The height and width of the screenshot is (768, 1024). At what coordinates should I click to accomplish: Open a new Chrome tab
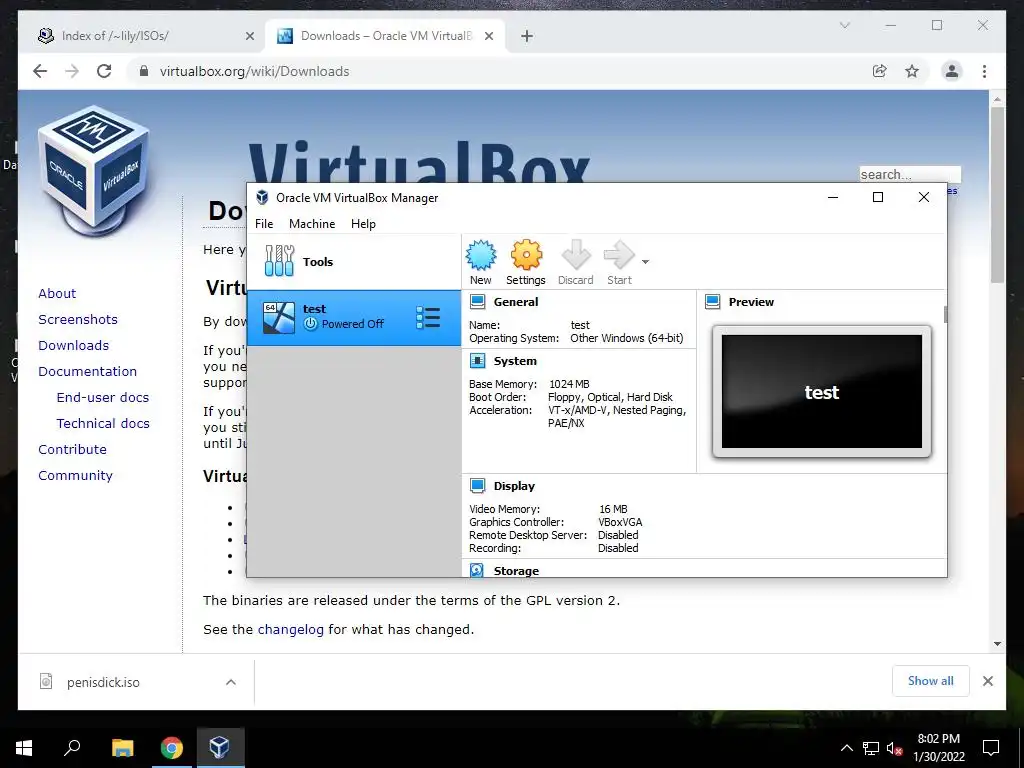(527, 36)
